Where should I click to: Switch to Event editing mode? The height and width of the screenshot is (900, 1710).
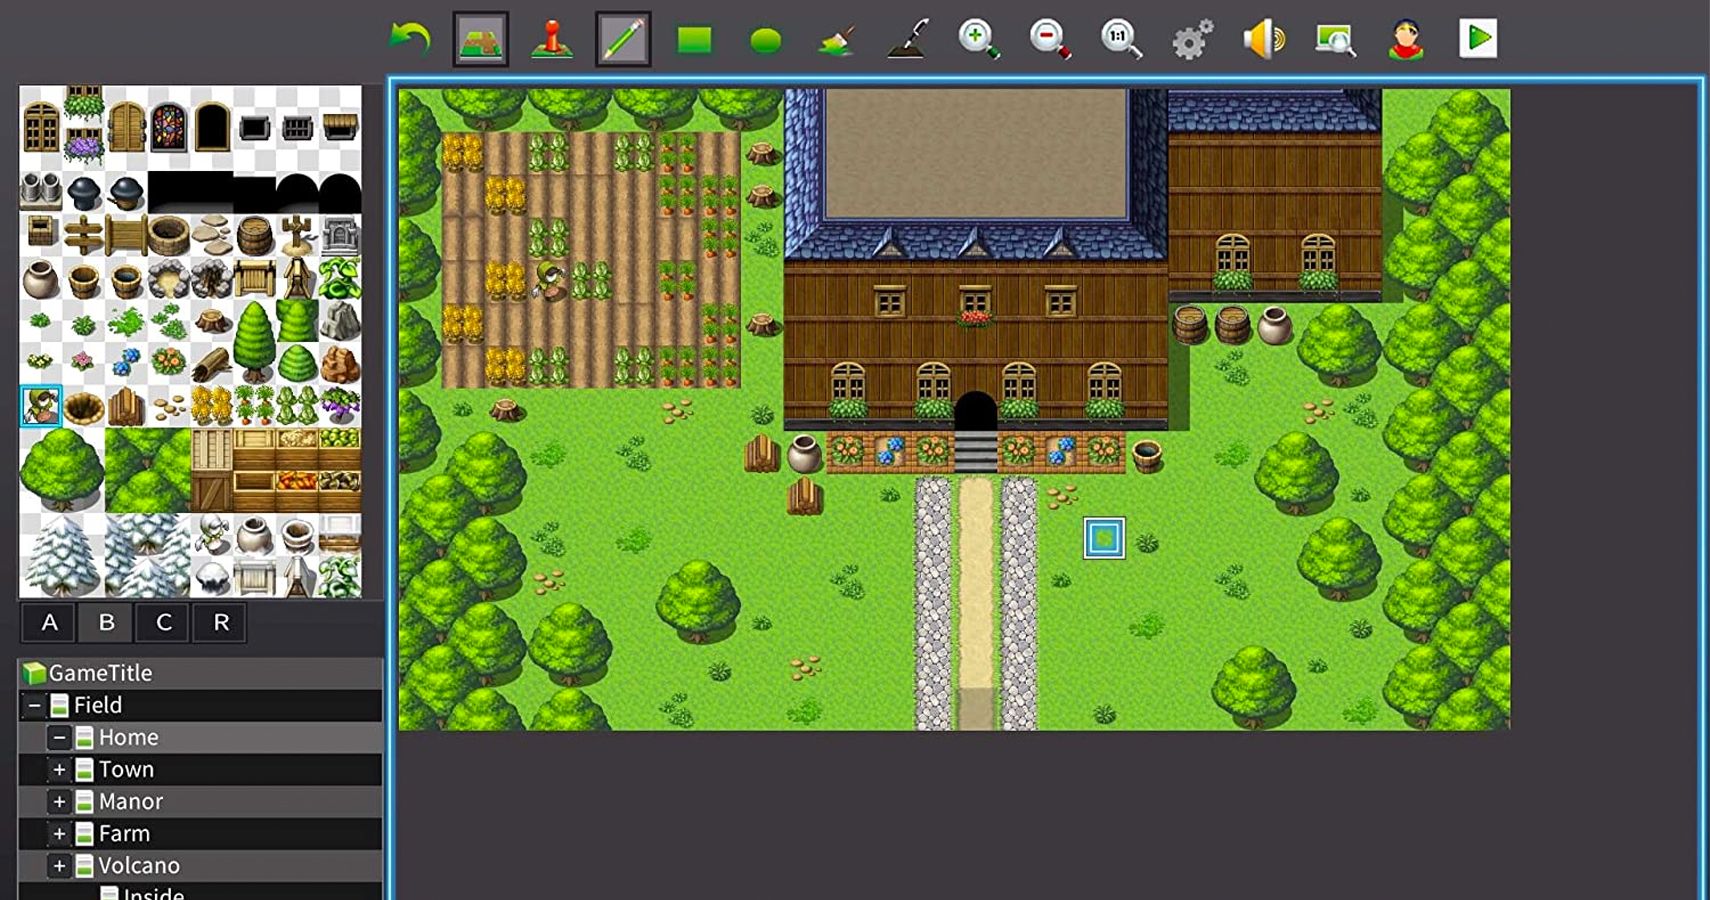552,39
